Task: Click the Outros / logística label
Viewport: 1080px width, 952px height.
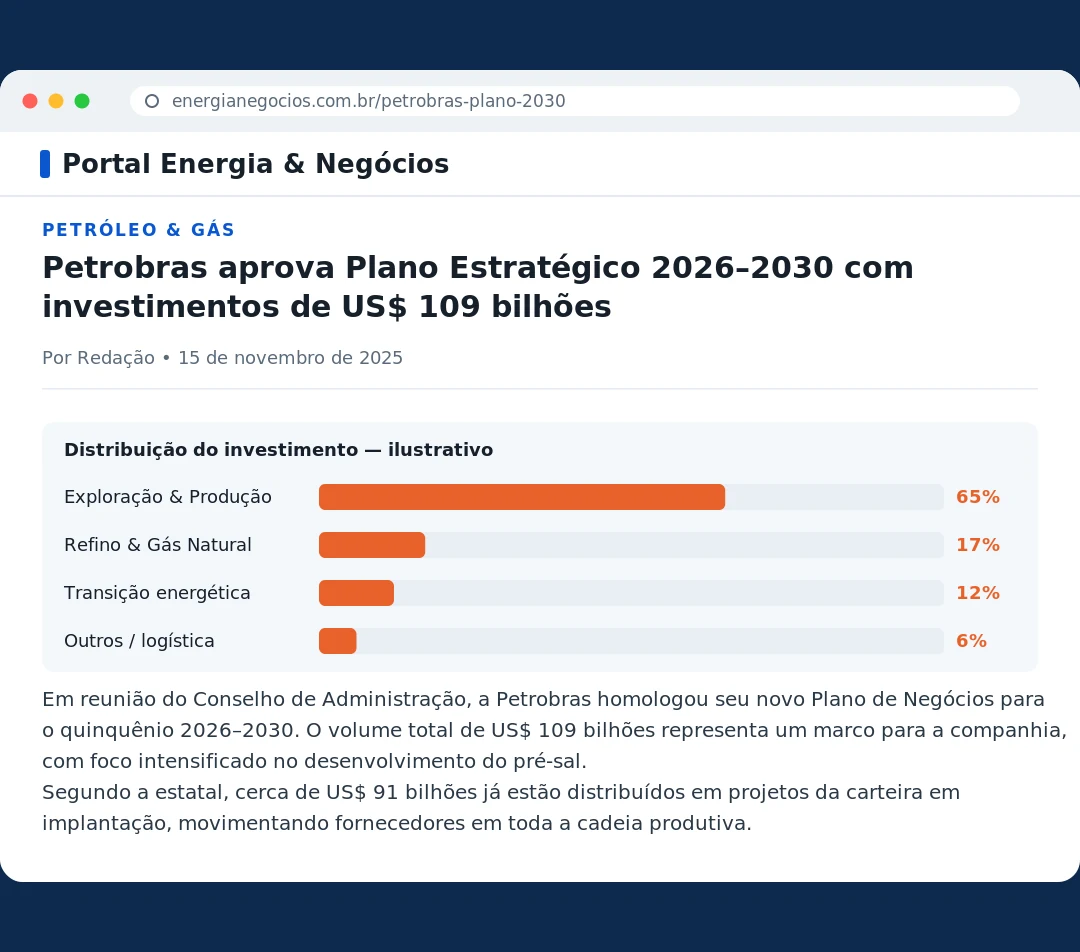Action: pos(139,641)
